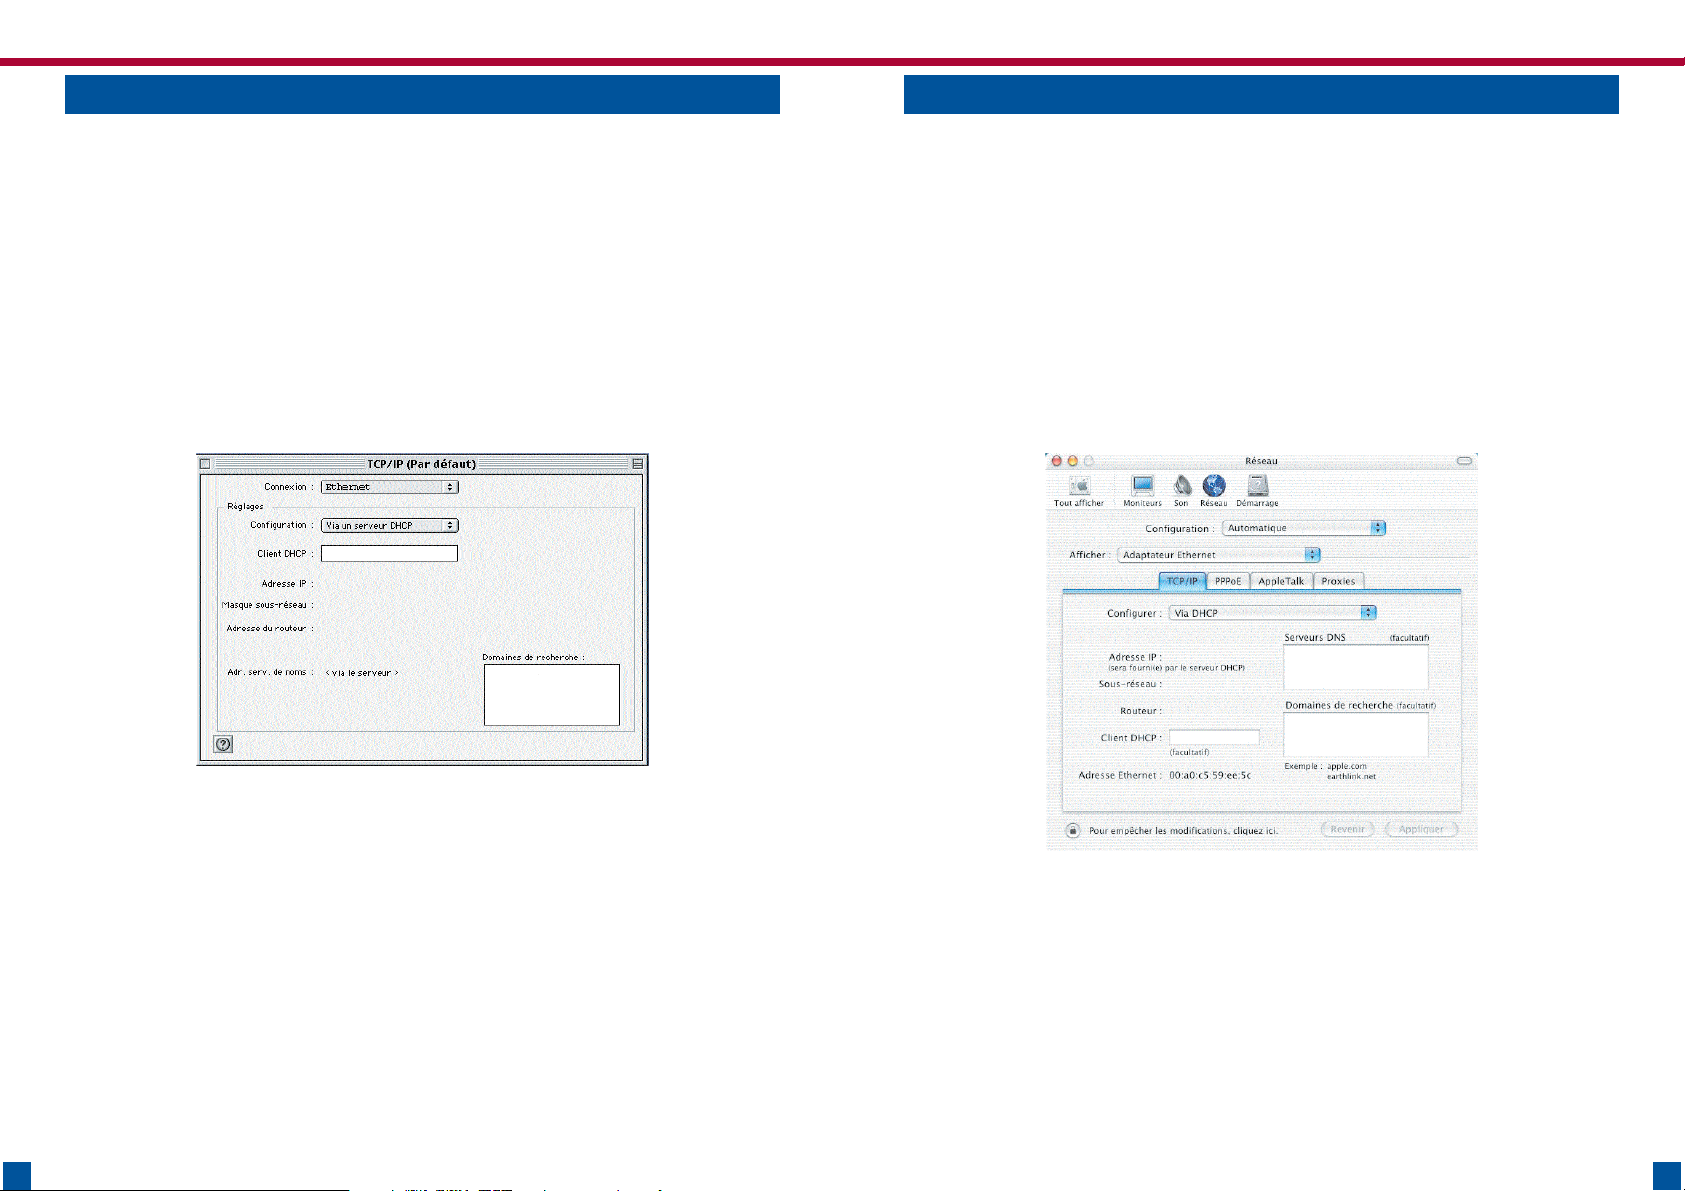
Task: Select the Réseau globe icon
Action: [x=1214, y=487]
